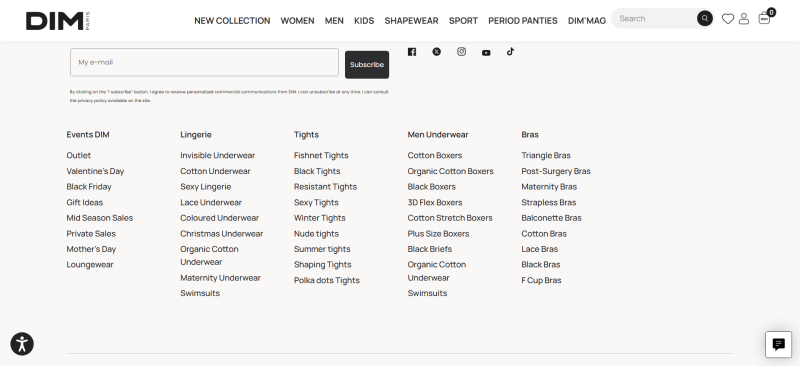Open Post-Surgery Bras link

click(x=556, y=171)
